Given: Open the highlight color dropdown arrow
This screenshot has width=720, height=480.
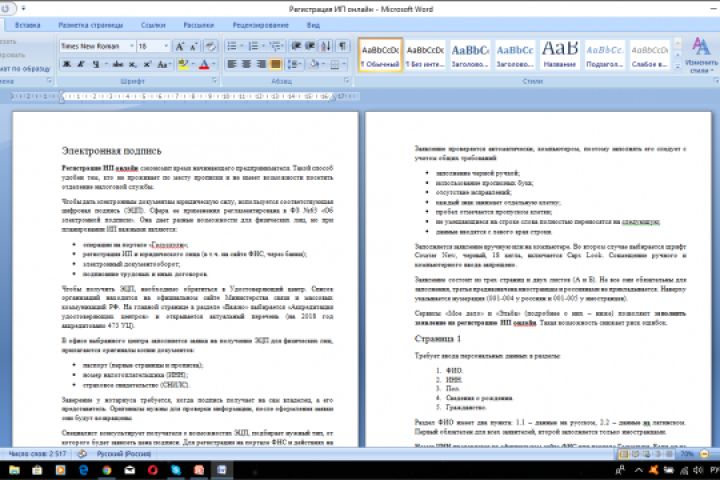Looking at the screenshot, I should coord(192,64).
